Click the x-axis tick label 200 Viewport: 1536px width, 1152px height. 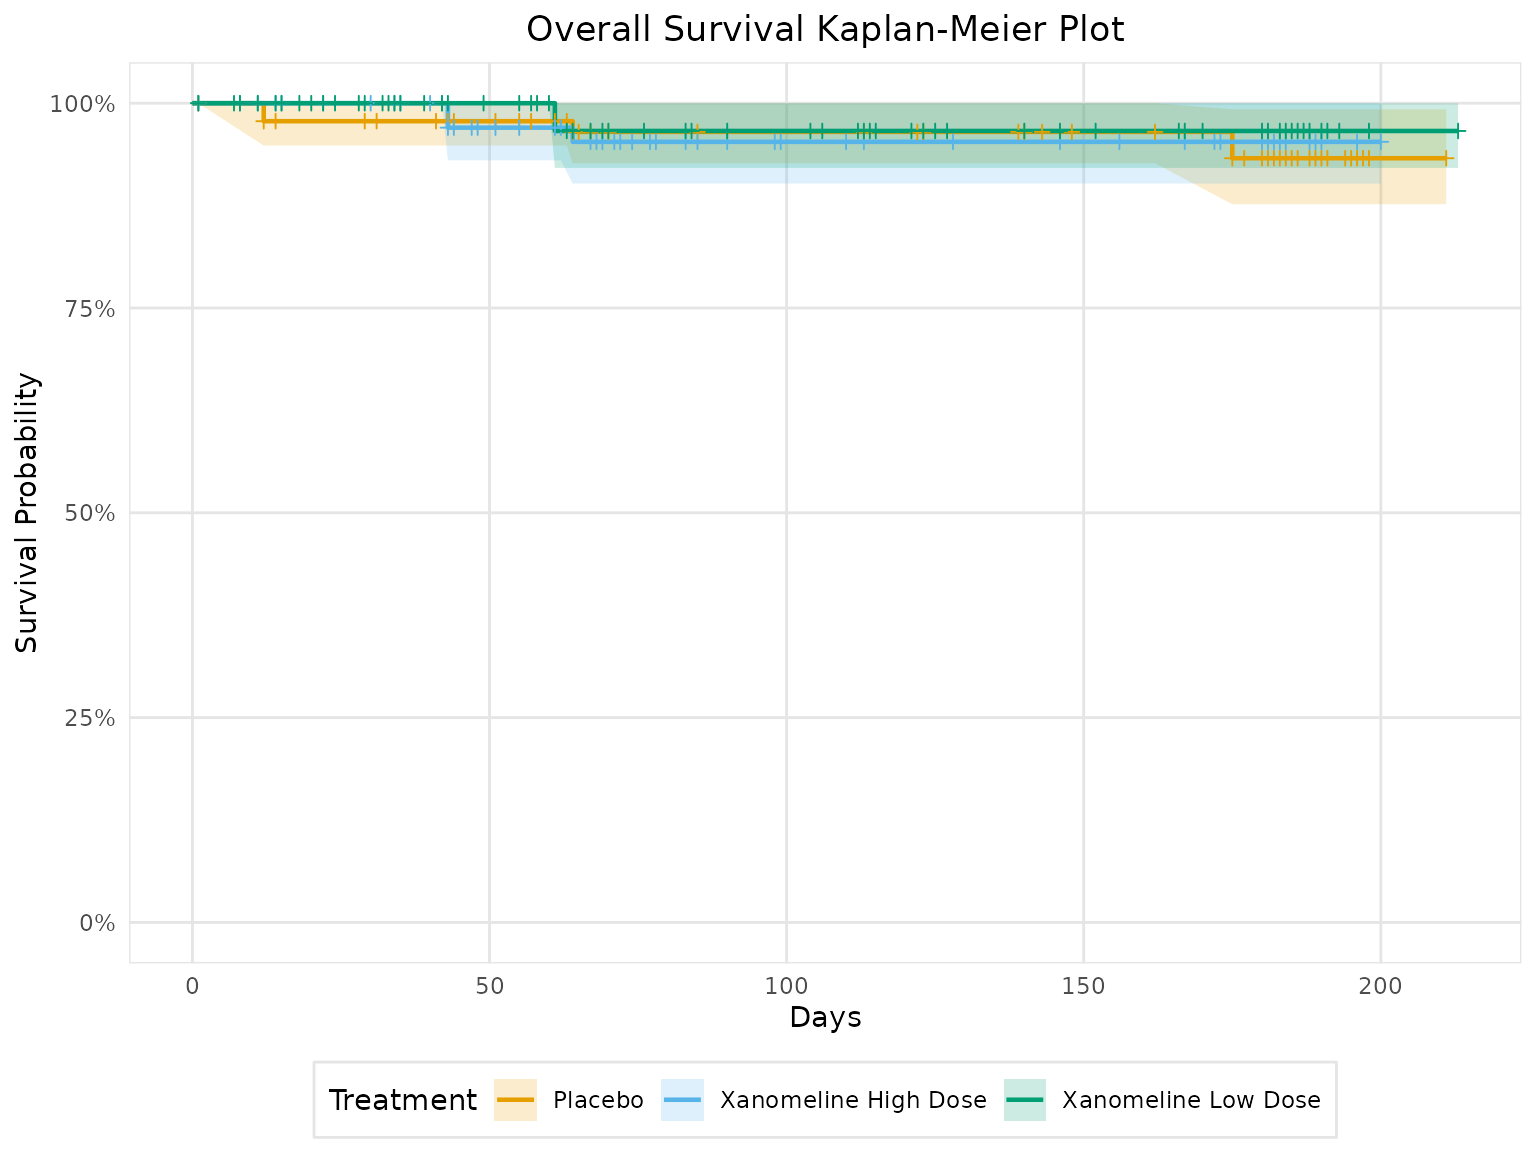tap(1380, 983)
